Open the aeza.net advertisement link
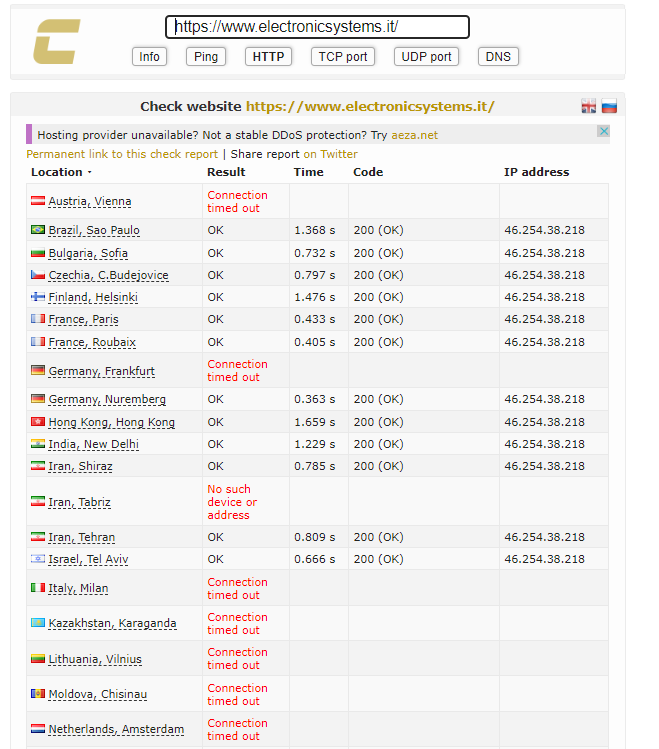The width and height of the screenshot is (659, 749). tap(414, 135)
